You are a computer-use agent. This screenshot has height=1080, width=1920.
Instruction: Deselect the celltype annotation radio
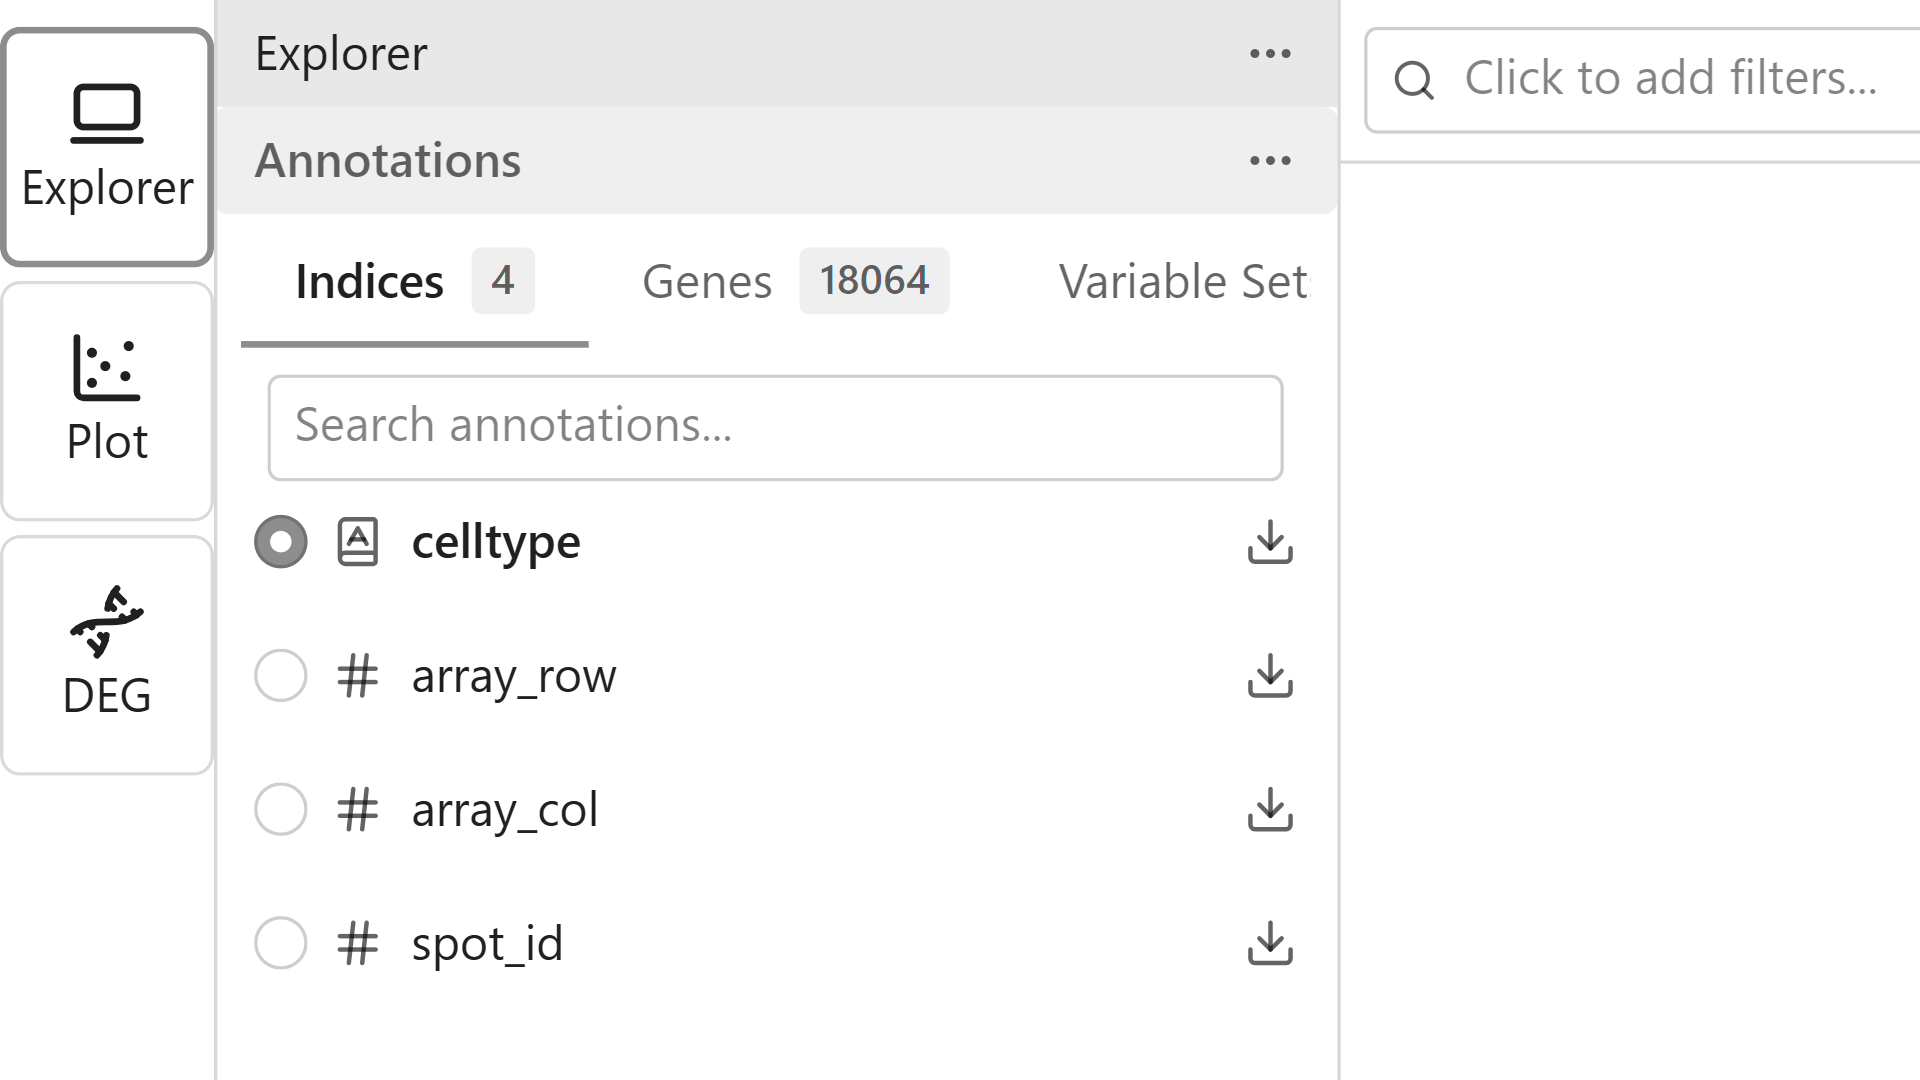coord(281,542)
